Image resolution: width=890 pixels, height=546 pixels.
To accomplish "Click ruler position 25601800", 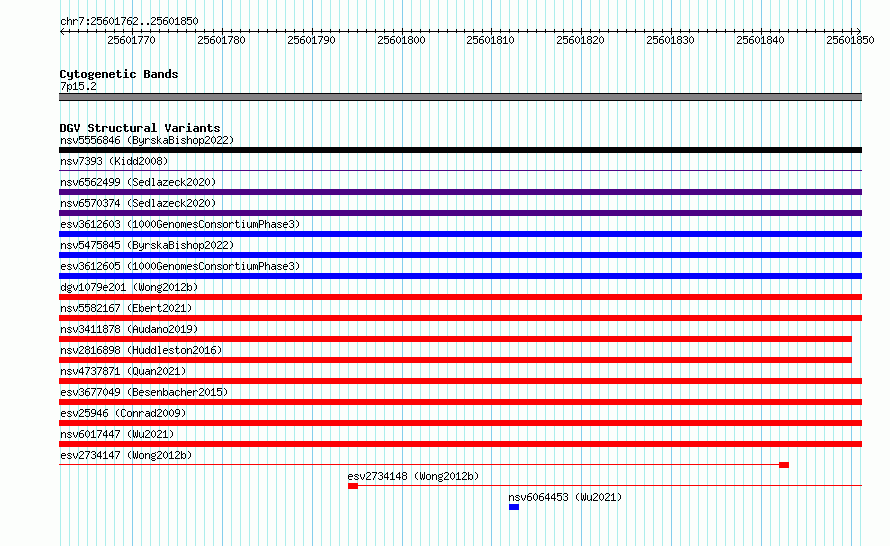I will pyautogui.click(x=401, y=40).
